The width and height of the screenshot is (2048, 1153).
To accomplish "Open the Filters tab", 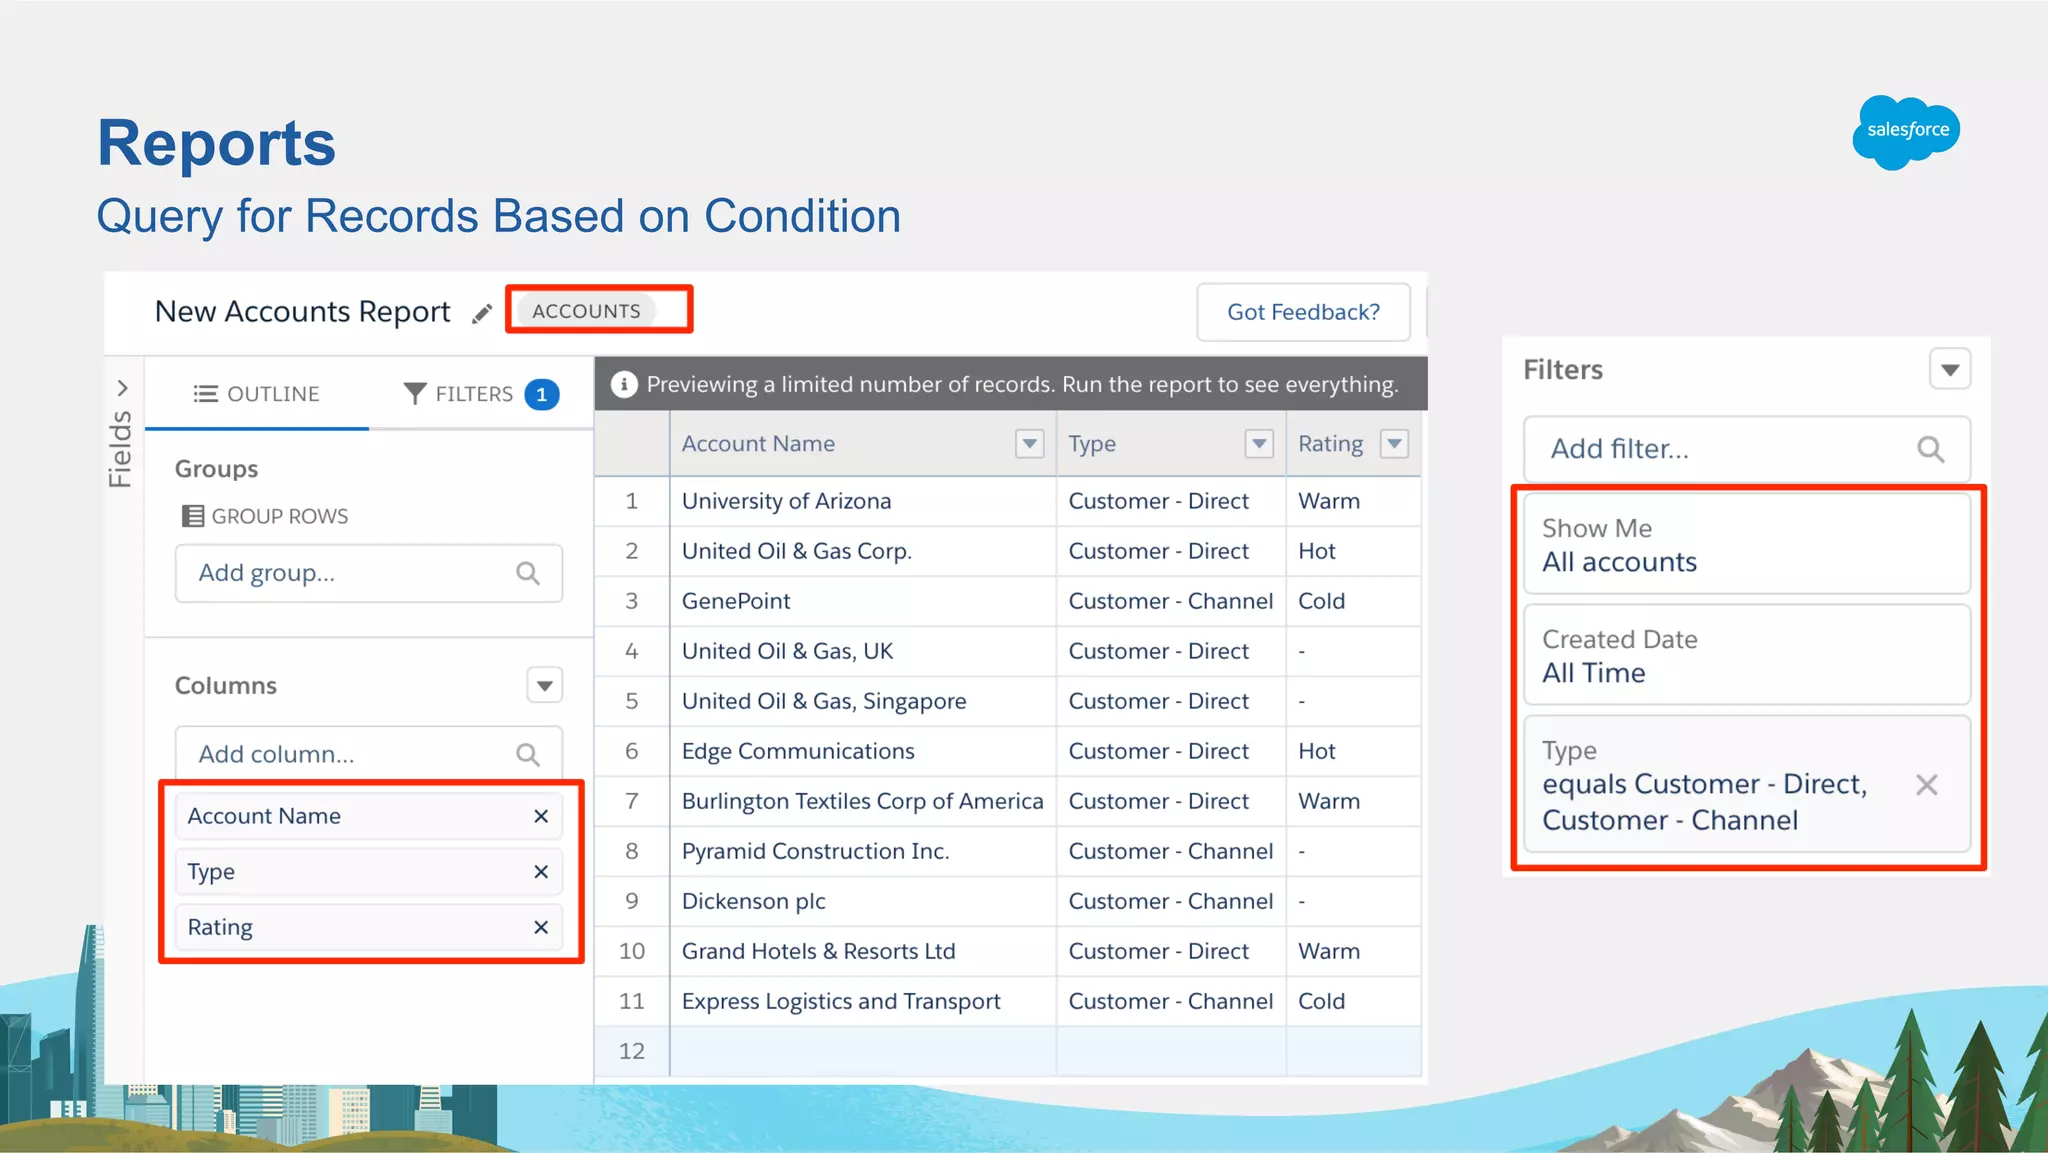I will point(481,394).
